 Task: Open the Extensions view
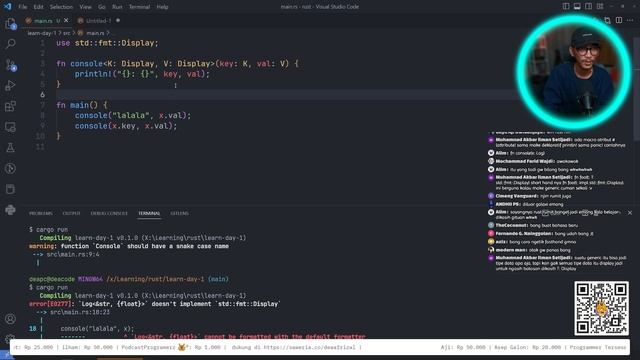tap(11, 106)
